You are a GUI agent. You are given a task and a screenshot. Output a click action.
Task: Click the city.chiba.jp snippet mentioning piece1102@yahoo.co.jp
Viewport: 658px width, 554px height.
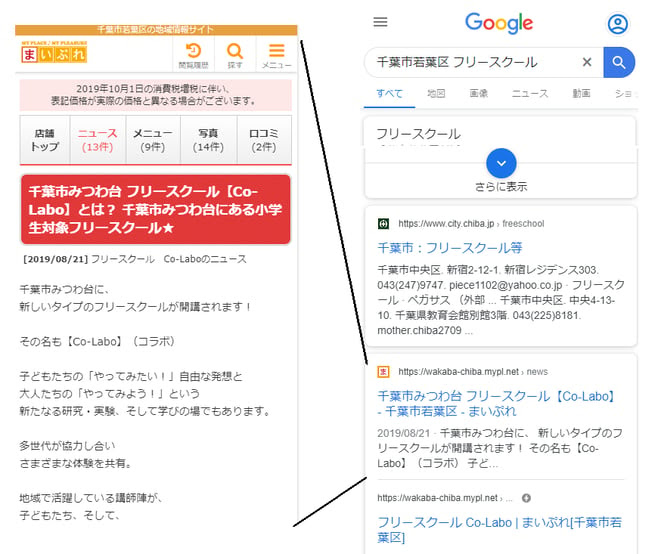coord(500,300)
